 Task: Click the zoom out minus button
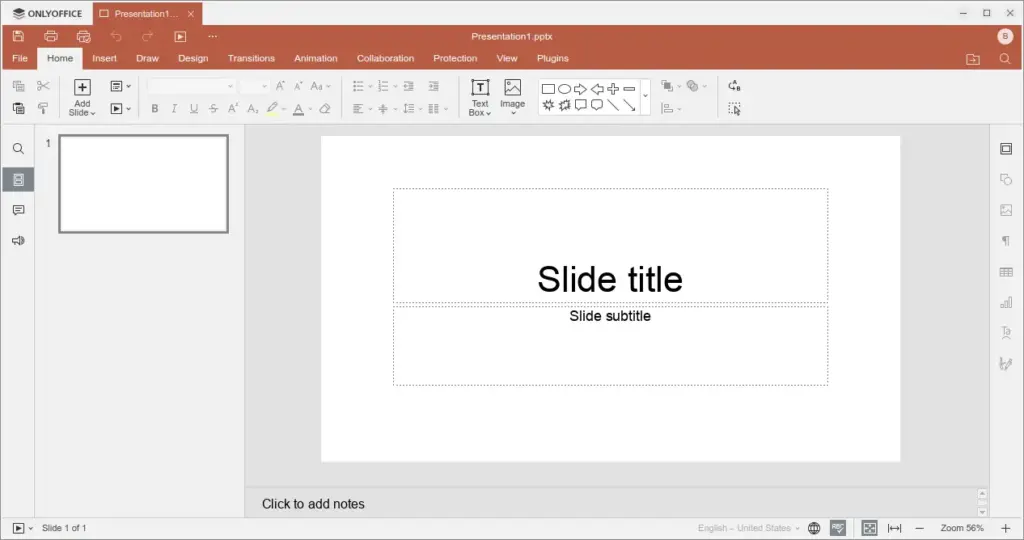click(x=920, y=528)
